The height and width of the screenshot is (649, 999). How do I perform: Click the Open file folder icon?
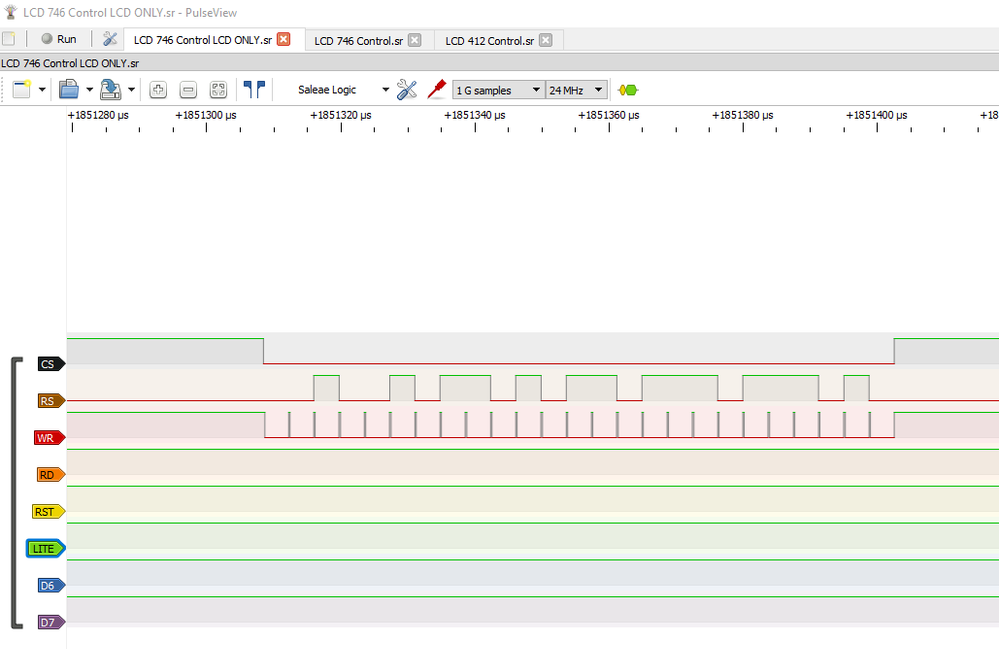(69, 89)
